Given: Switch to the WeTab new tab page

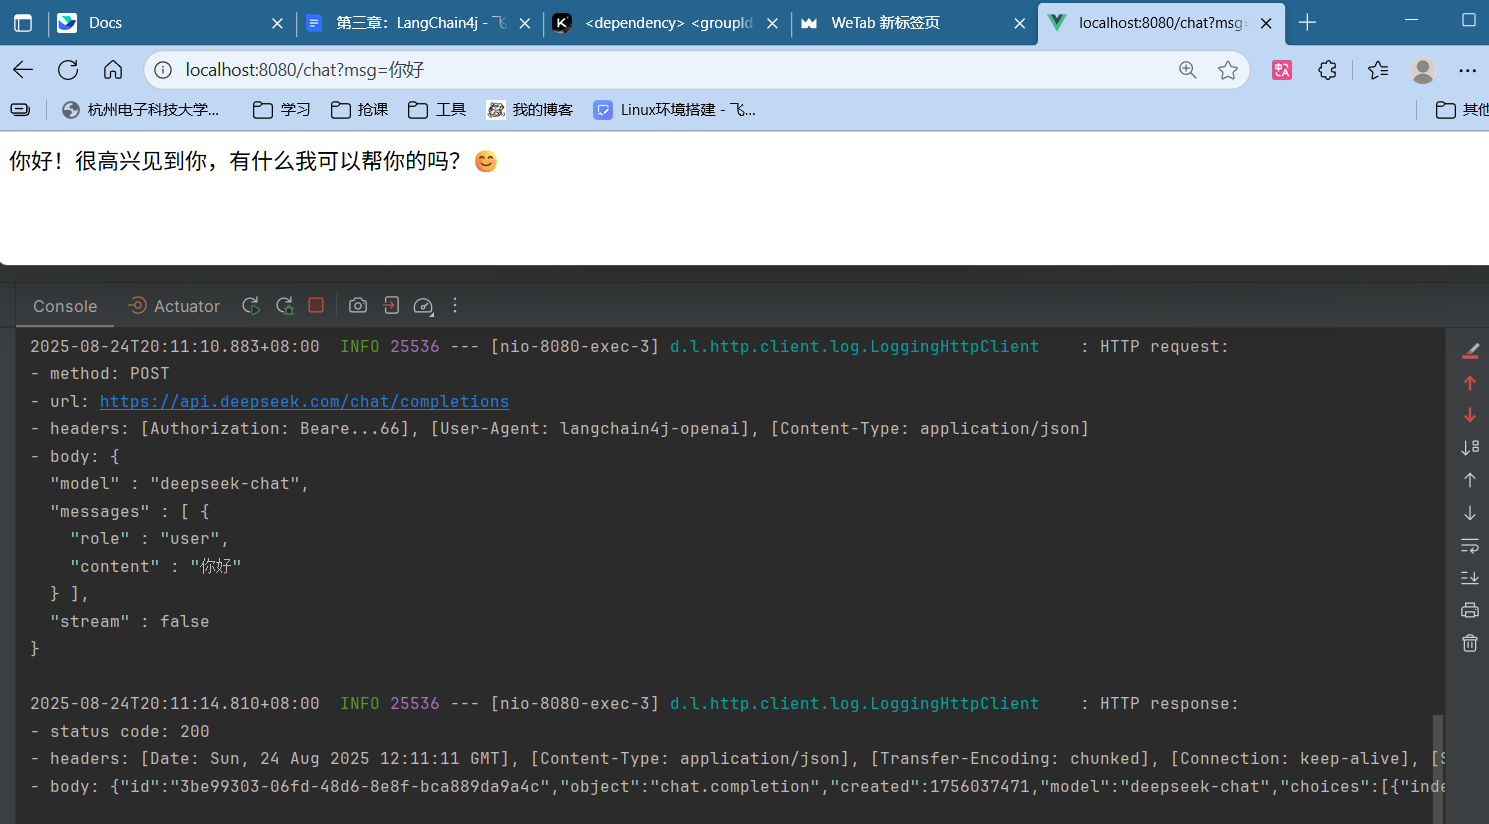Looking at the screenshot, I should point(914,22).
